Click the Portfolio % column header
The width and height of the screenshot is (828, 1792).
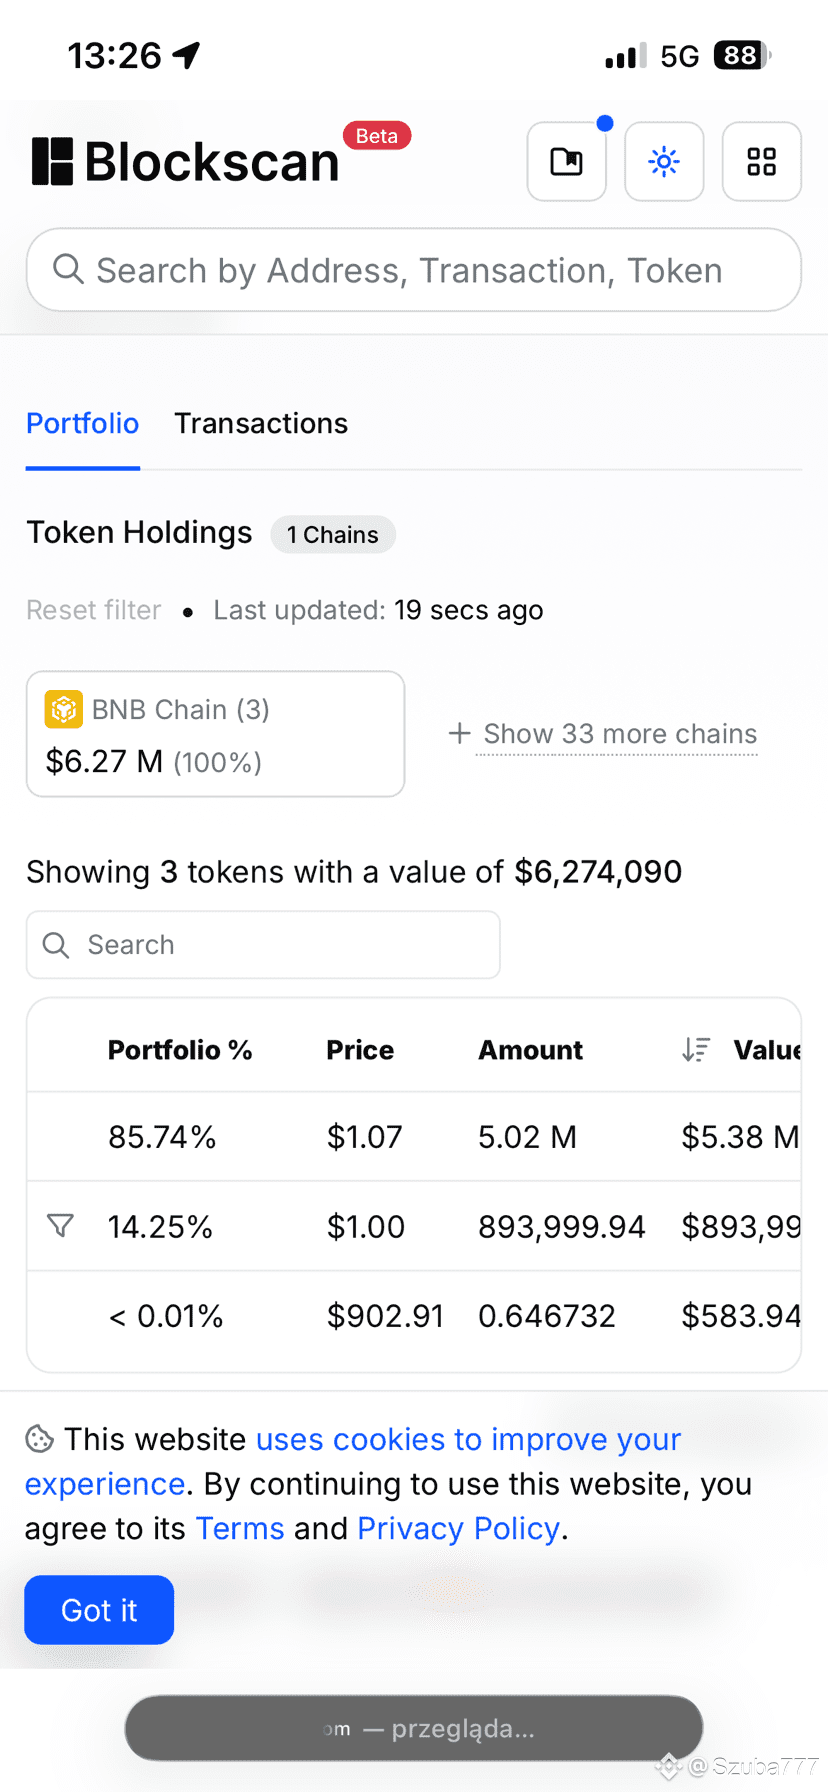point(180,1050)
